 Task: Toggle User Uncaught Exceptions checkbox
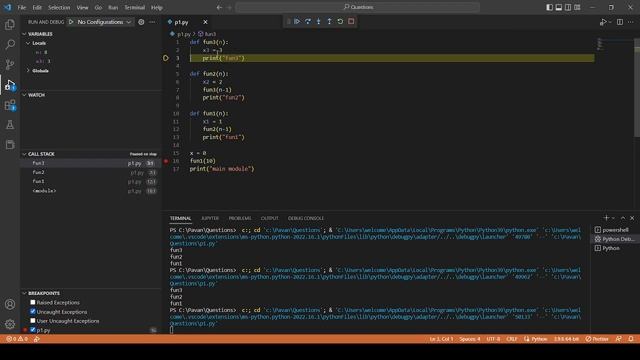pos(33,321)
